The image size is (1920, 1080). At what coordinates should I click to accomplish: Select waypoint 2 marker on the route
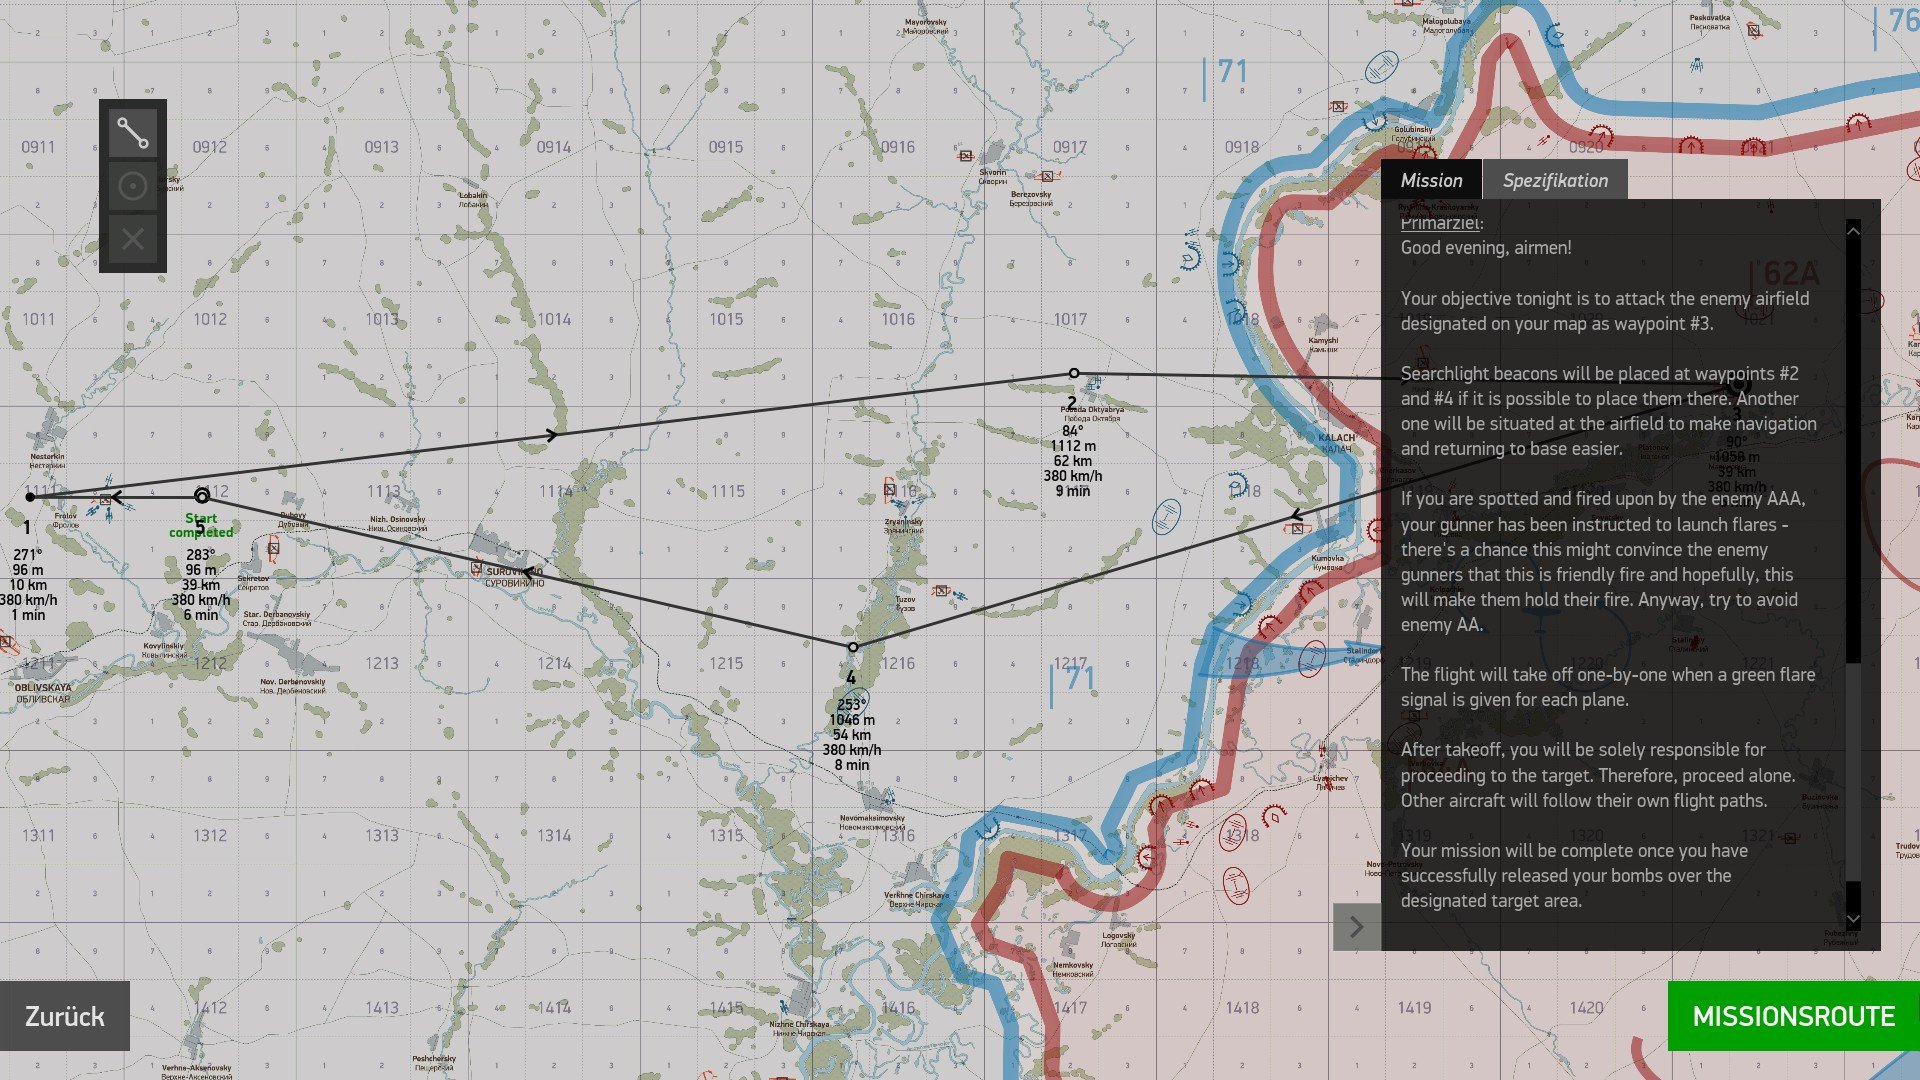point(1074,373)
